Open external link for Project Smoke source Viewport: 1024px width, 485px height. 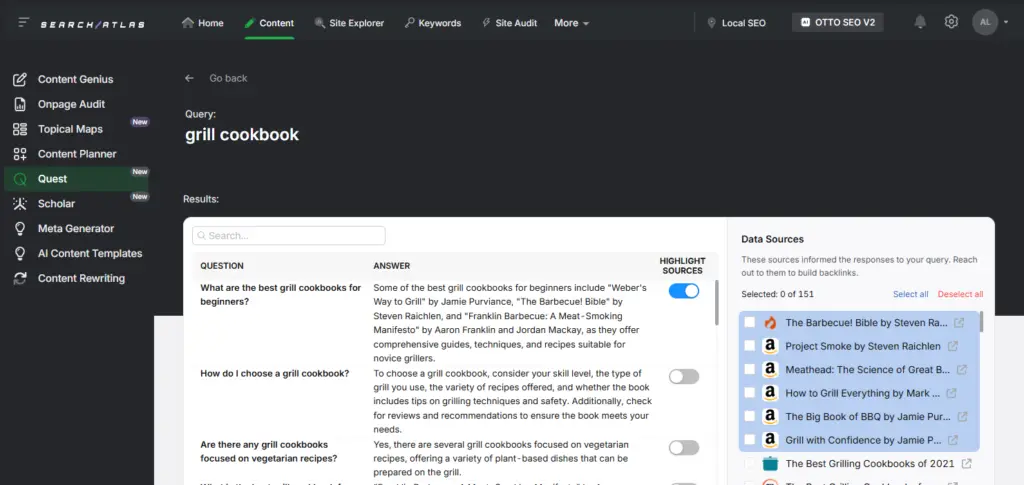pyautogui.click(x=953, y=346)
